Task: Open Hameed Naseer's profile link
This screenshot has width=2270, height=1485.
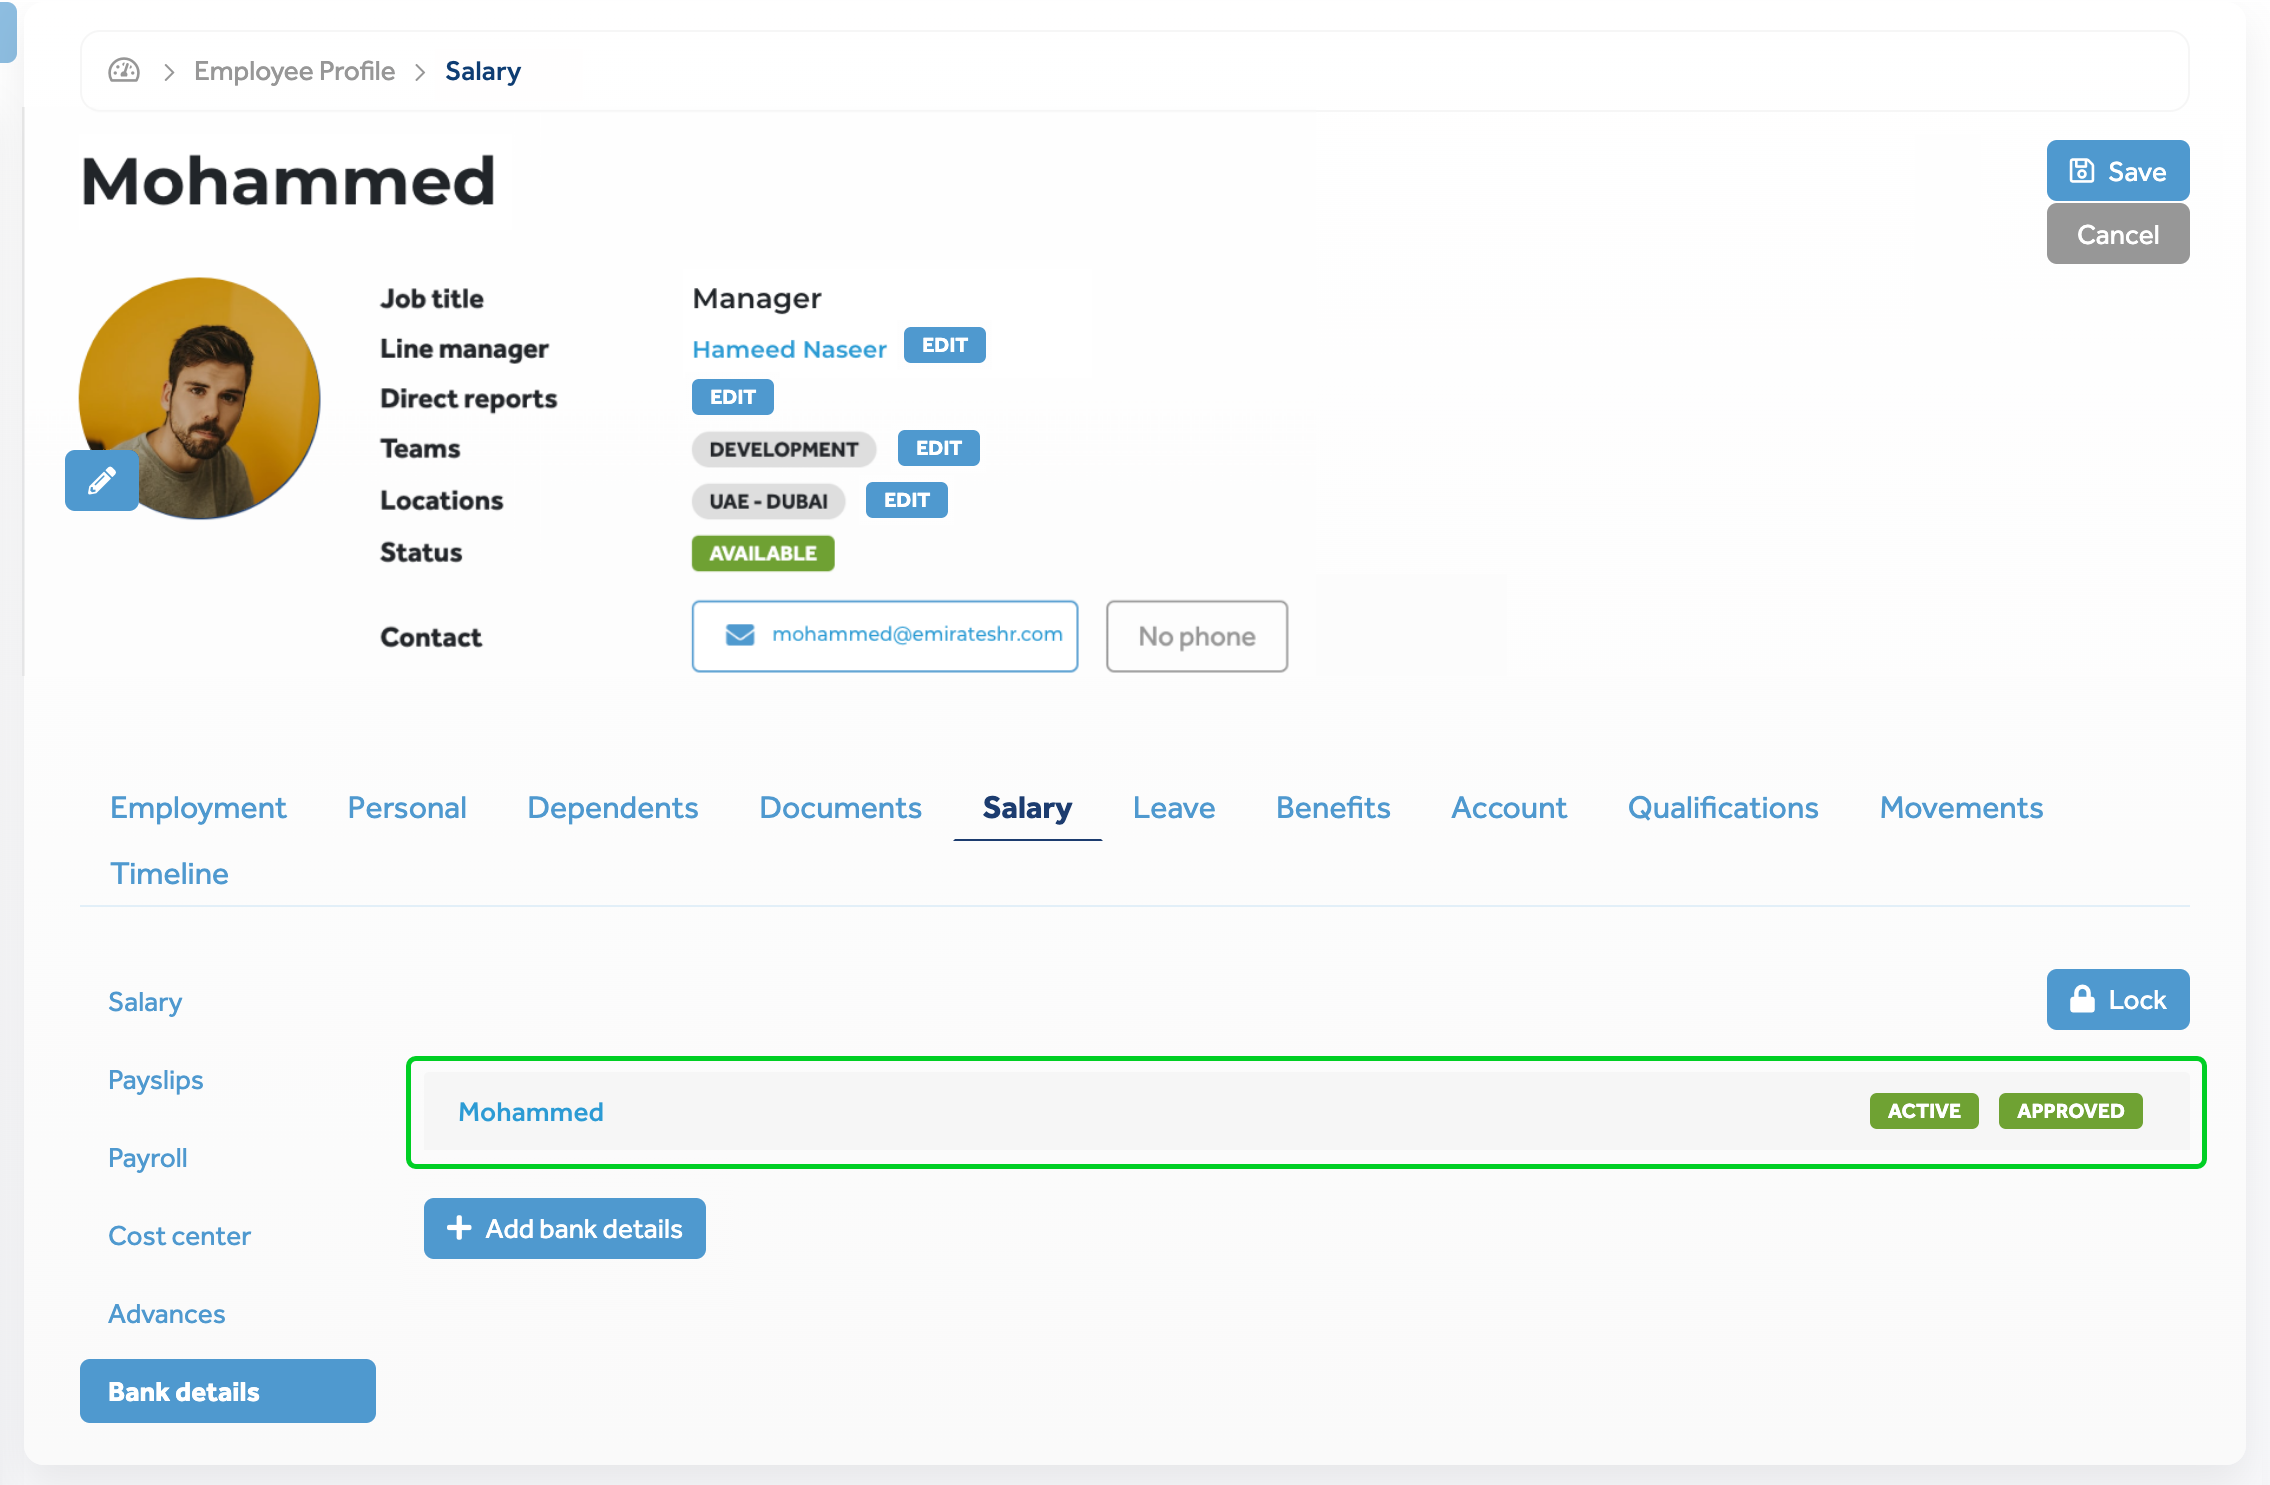Action: pyautogui.click(x=790, y=349)
